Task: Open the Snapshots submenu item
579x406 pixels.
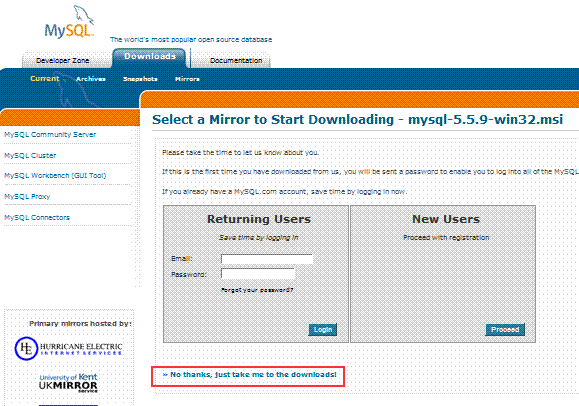Action: (140, 79)
